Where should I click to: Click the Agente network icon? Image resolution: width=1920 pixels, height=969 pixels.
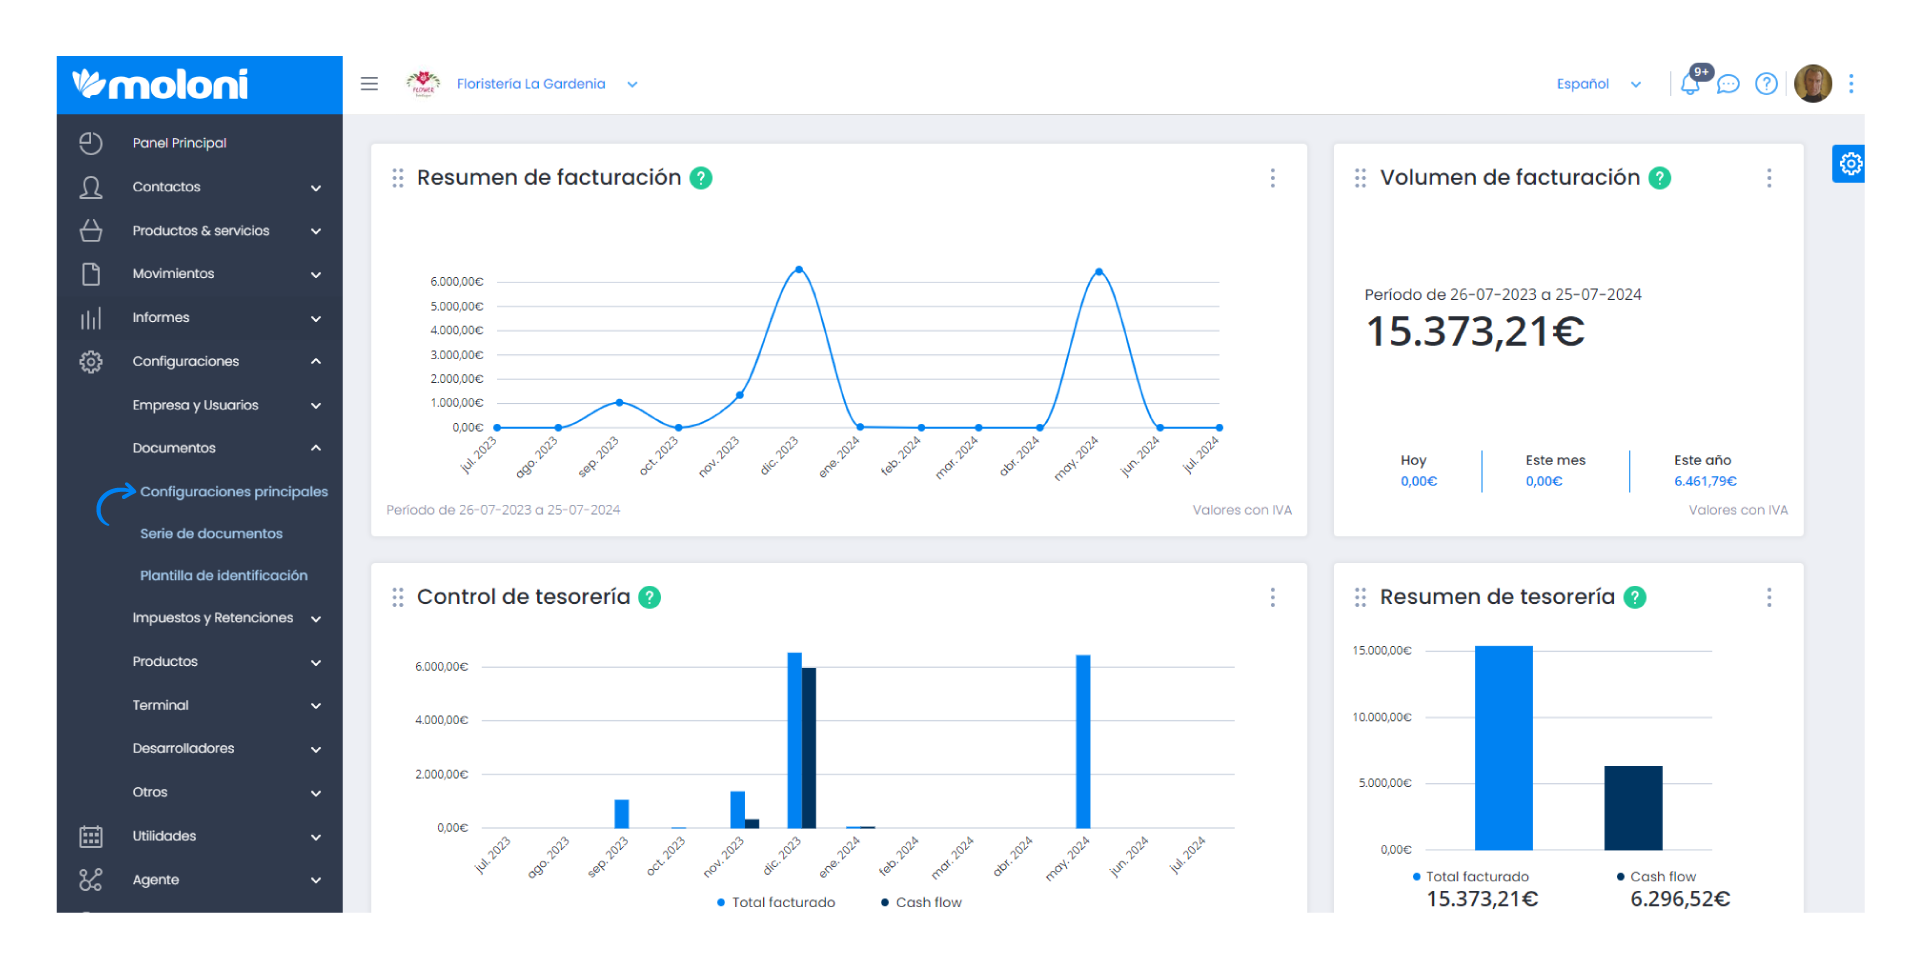click(91, 880)
